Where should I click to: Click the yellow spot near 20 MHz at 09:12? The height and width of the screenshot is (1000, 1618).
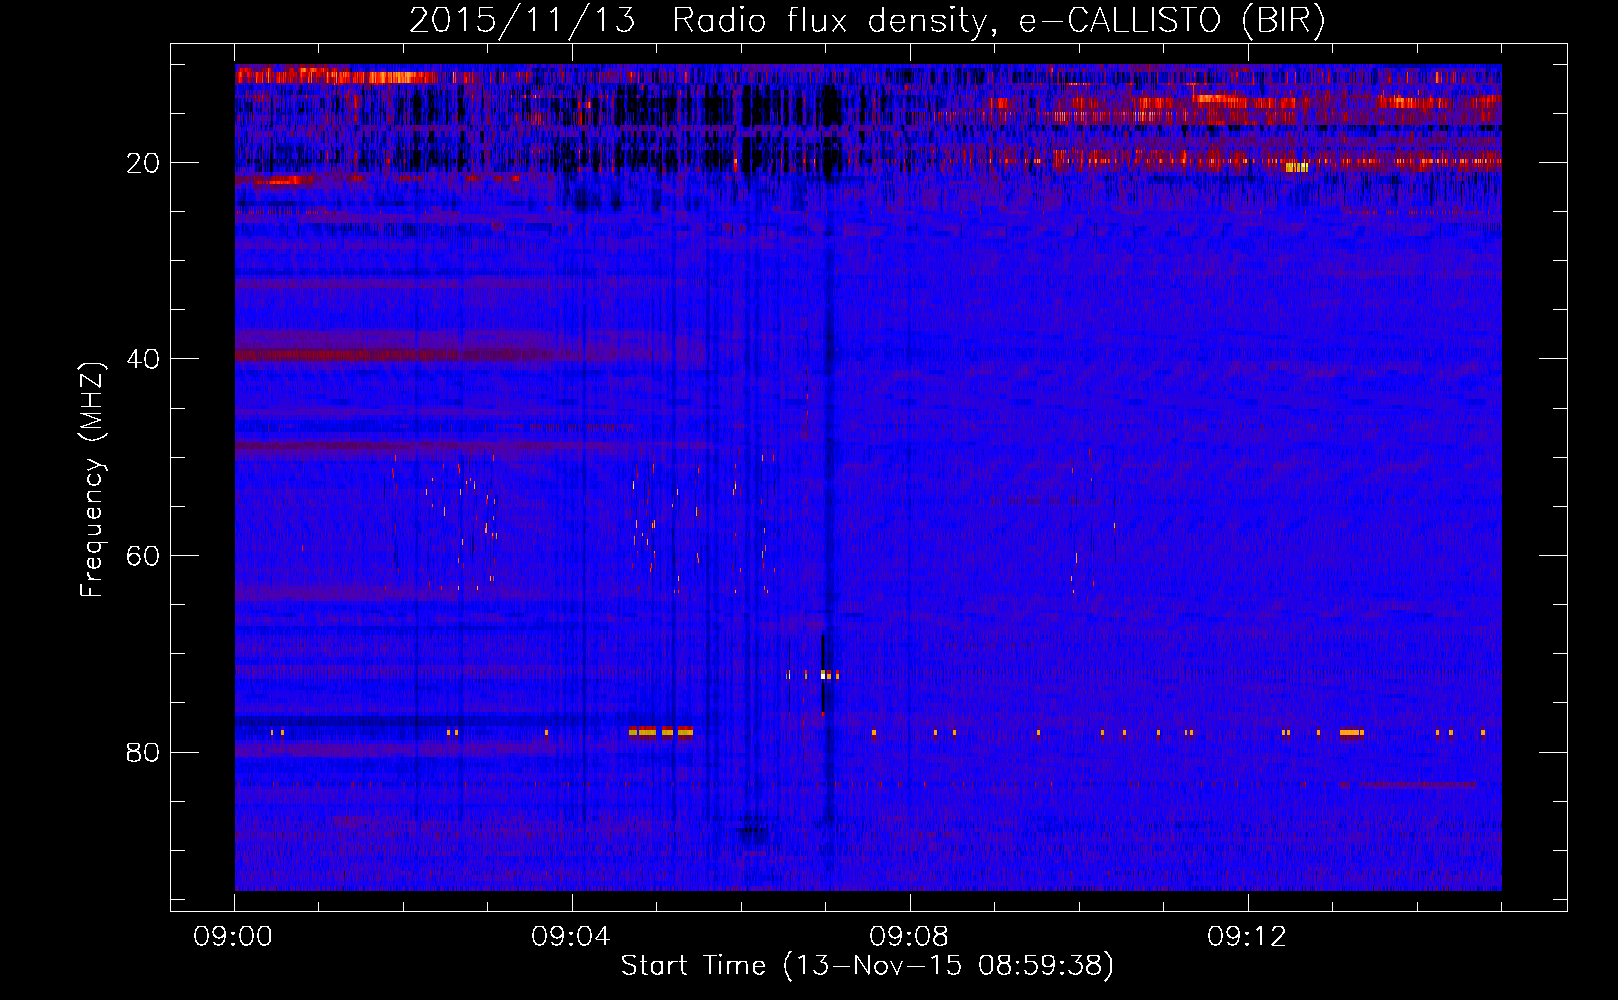[1297, 167]
